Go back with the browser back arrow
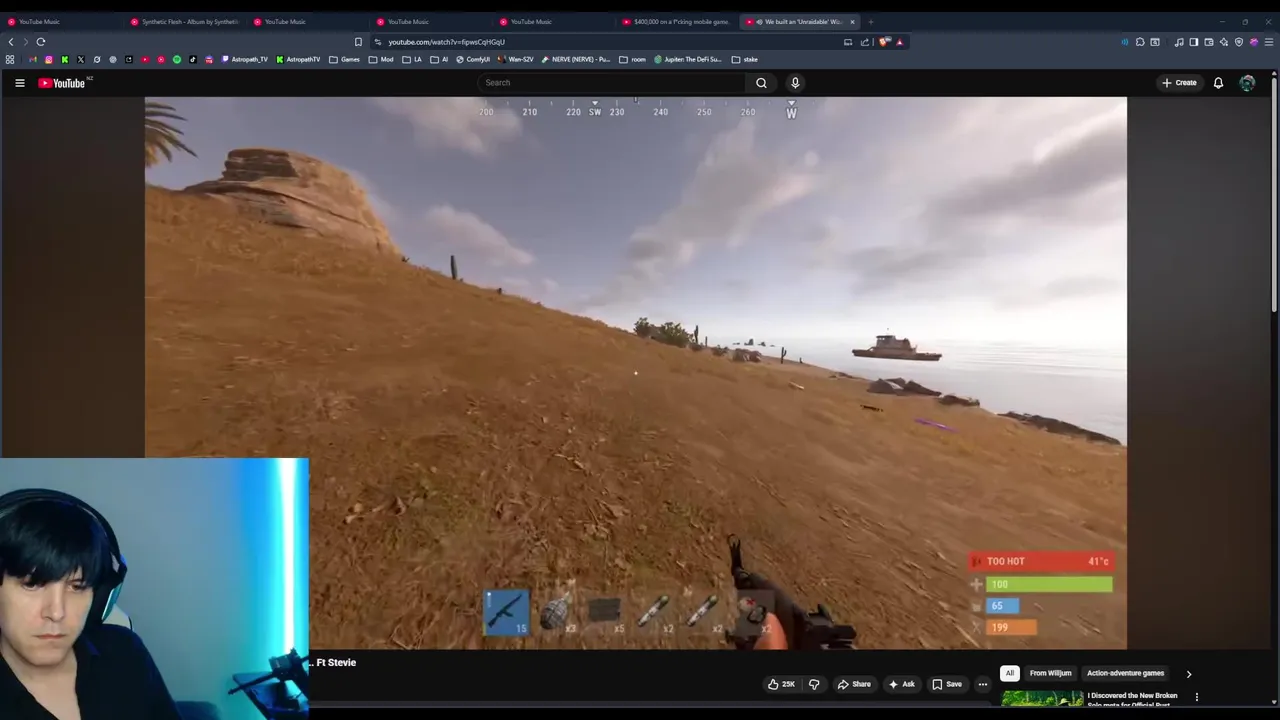This screenshot has height=720, width=1280. 11,42
